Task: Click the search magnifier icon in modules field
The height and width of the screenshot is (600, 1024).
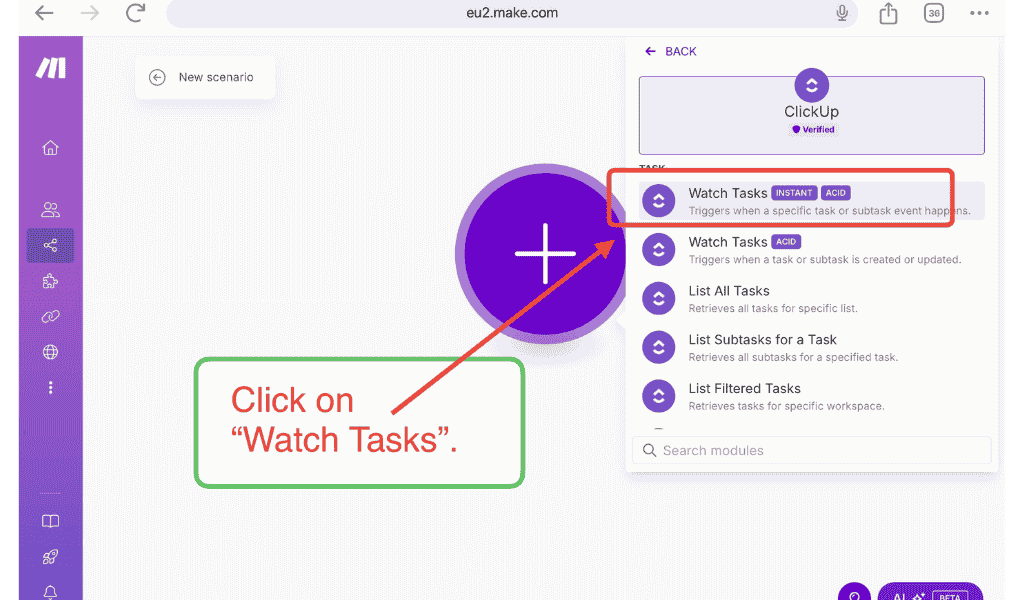Action: coord(649,450)
